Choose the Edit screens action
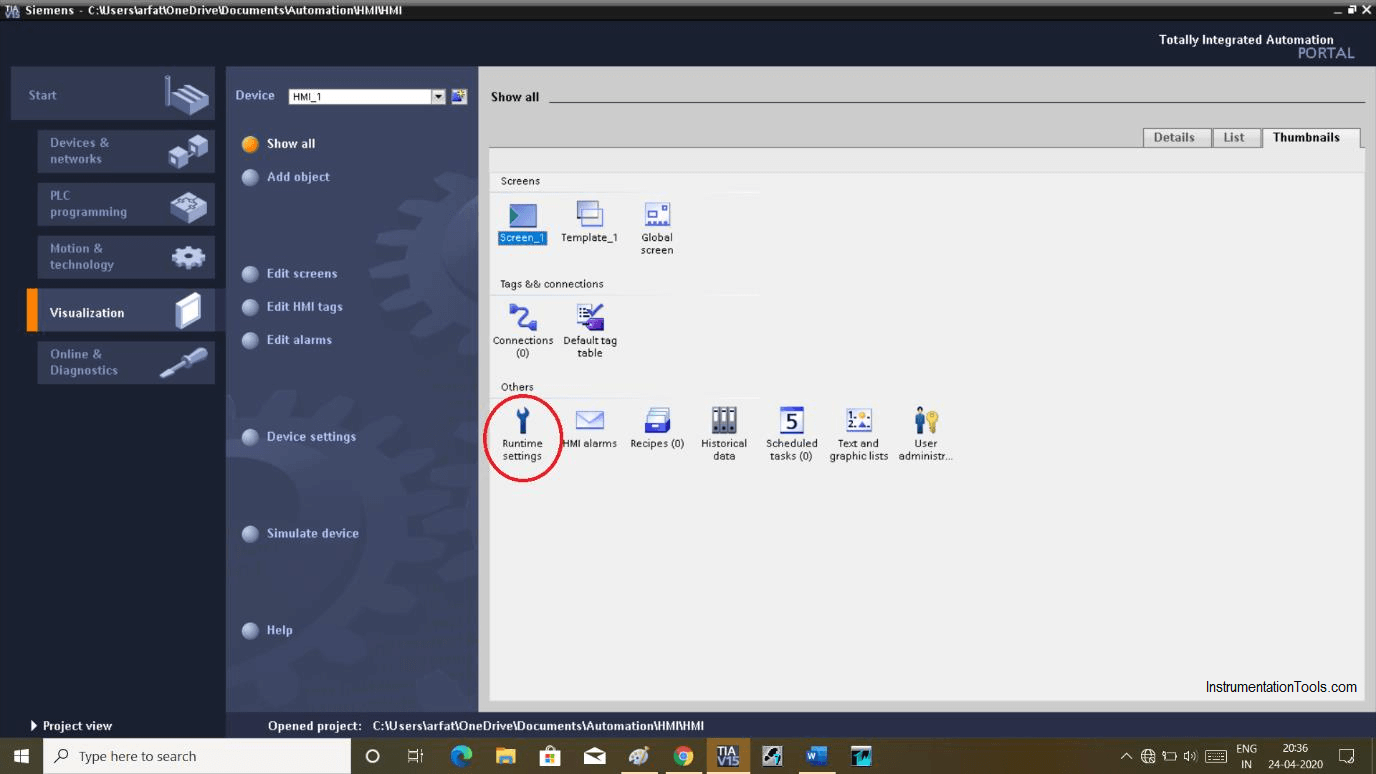 [x=290, y=274]
